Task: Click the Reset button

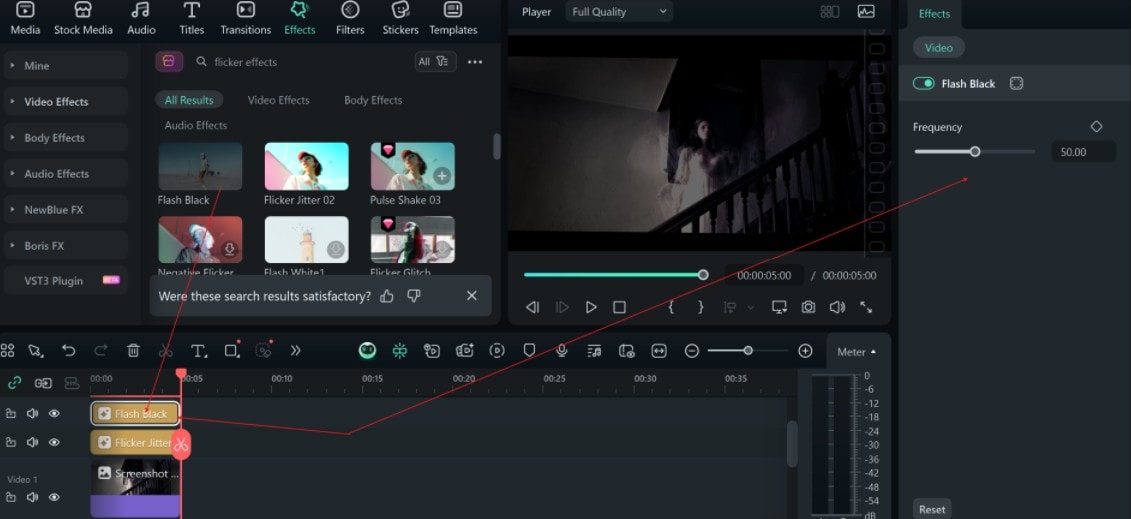Action: (x=932, y=509)
